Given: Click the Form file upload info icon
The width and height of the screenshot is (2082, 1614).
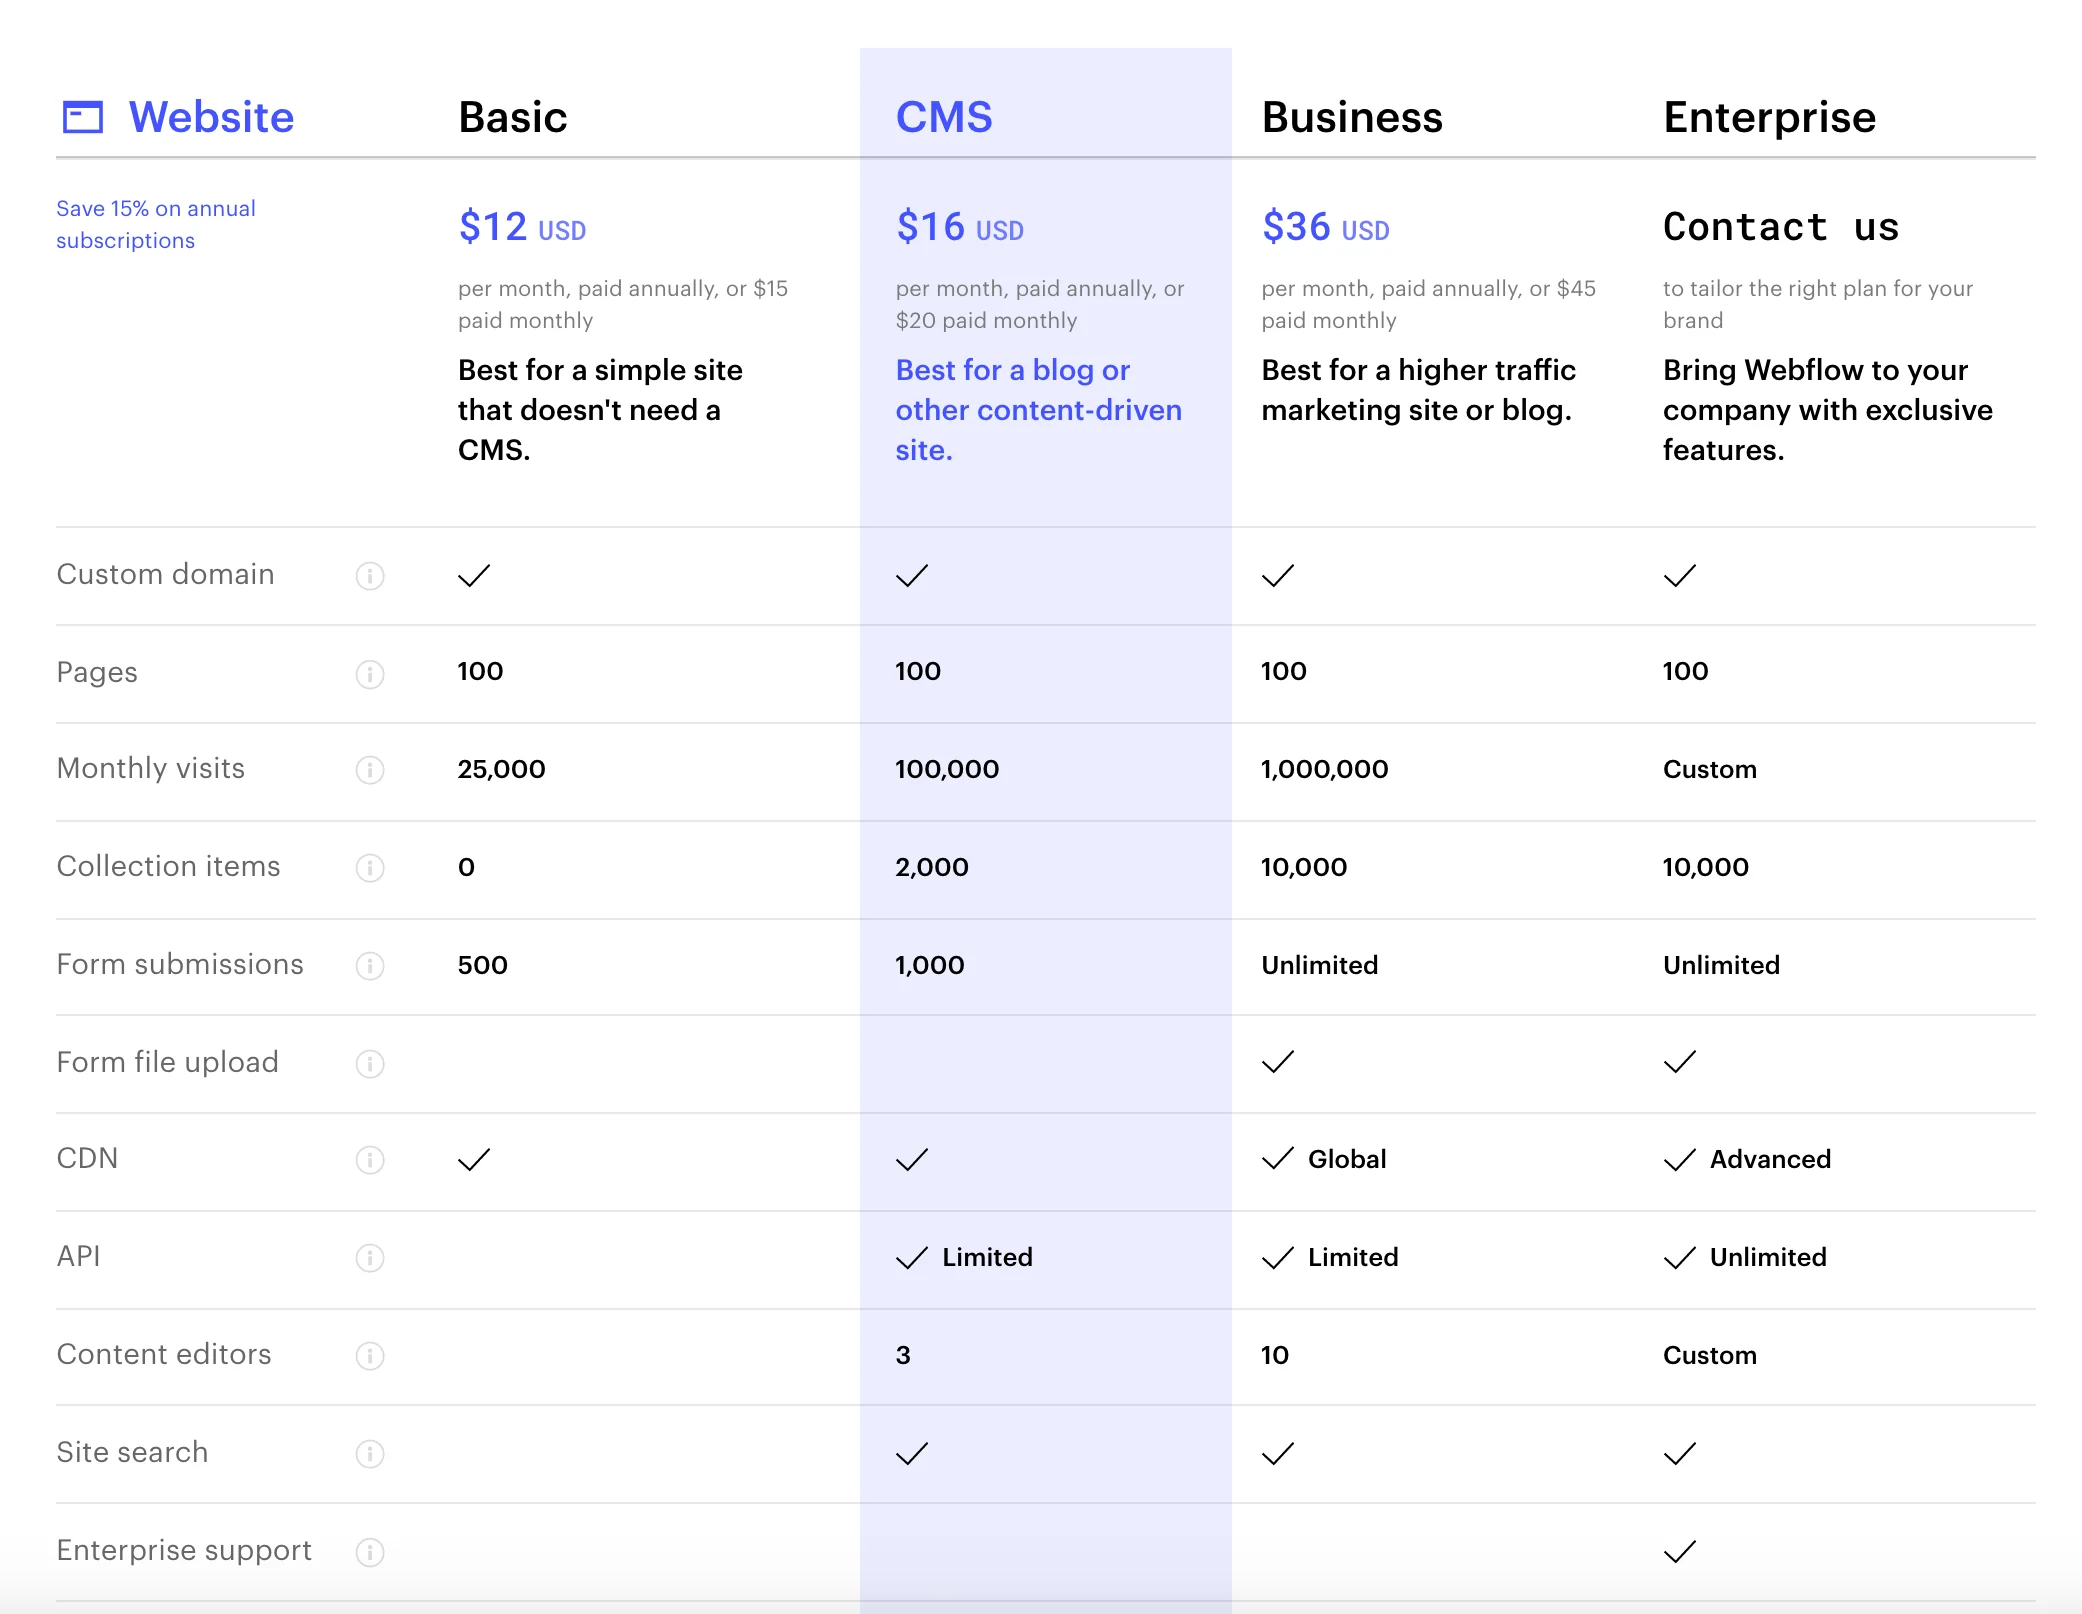Looking at the screenshot, I should [370, 1064].
